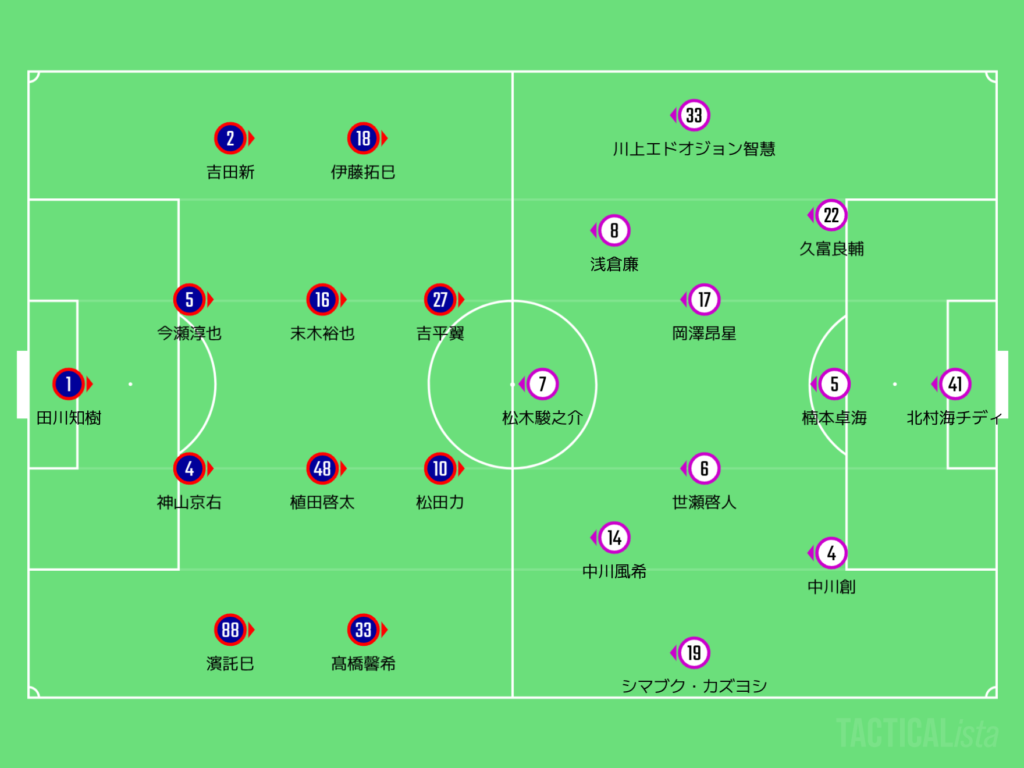
Task: Click white player marker number 22
Action: click(x=831, y=215)
